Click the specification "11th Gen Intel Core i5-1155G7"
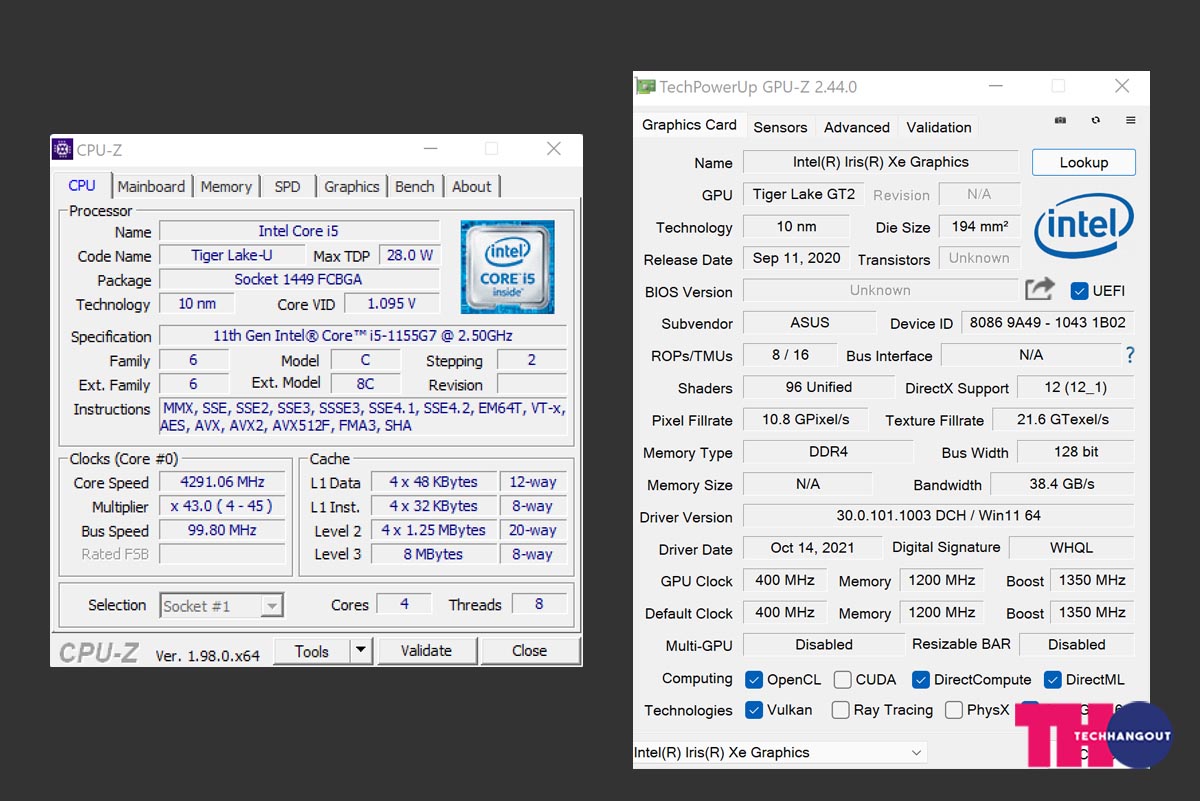 pyautogui.click(x=363, y=336)
